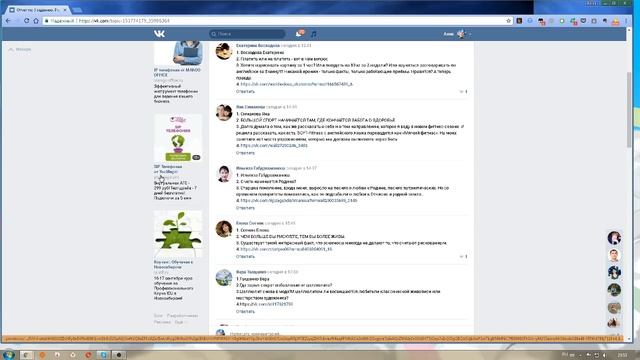Click system tray volume icon
The width and height of the screenshot is (640, 360).
coord(604,355)
